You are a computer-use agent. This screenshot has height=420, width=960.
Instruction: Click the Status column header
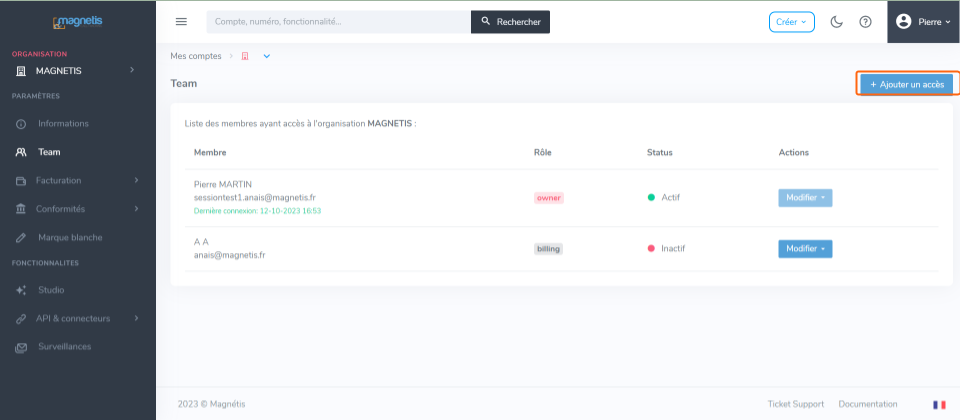coord(659,152)
